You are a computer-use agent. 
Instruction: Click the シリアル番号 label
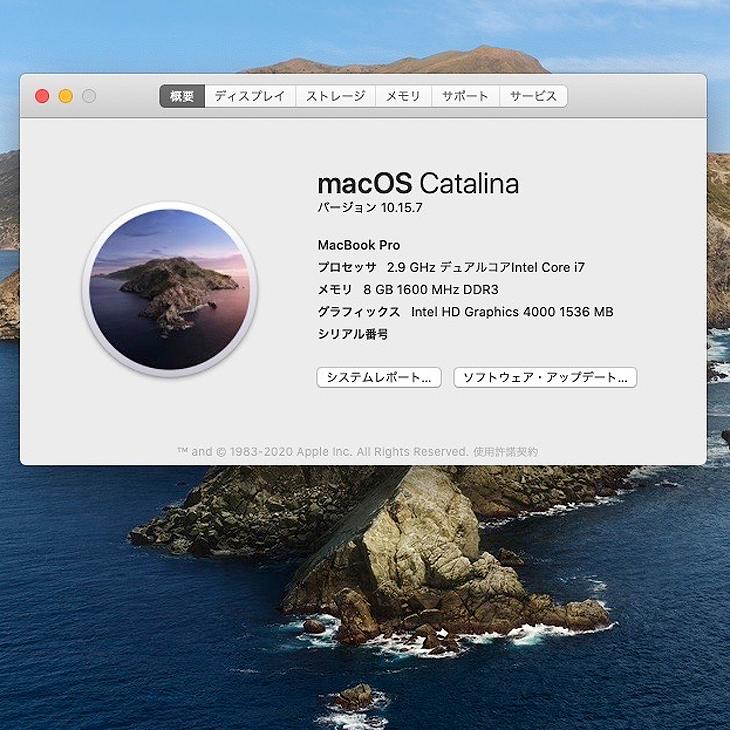[352, 334]
